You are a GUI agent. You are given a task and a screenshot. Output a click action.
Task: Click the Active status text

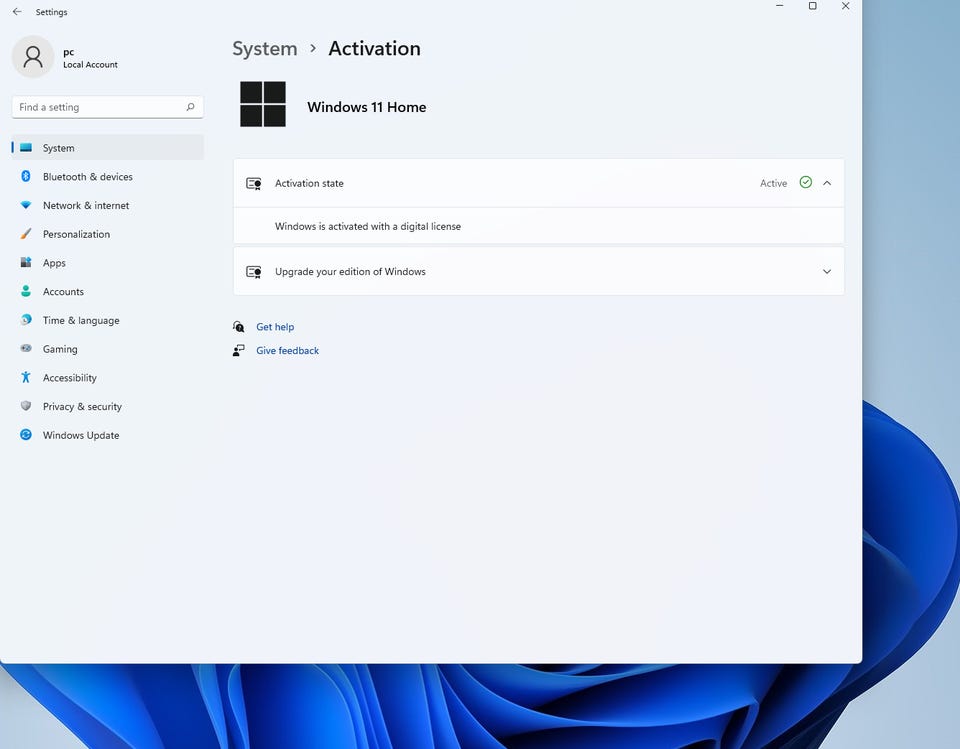pos(773,183)
